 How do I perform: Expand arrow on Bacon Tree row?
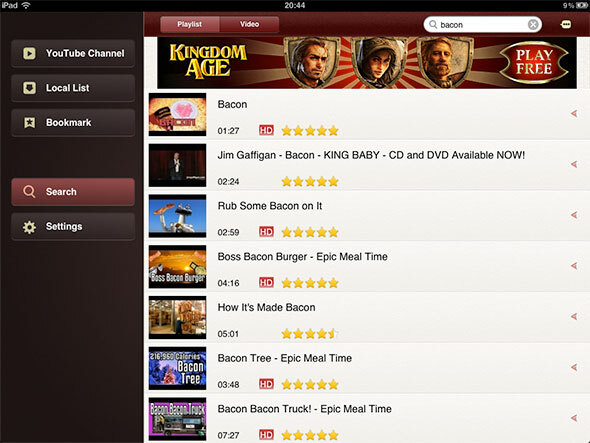[x=574, y=367]
